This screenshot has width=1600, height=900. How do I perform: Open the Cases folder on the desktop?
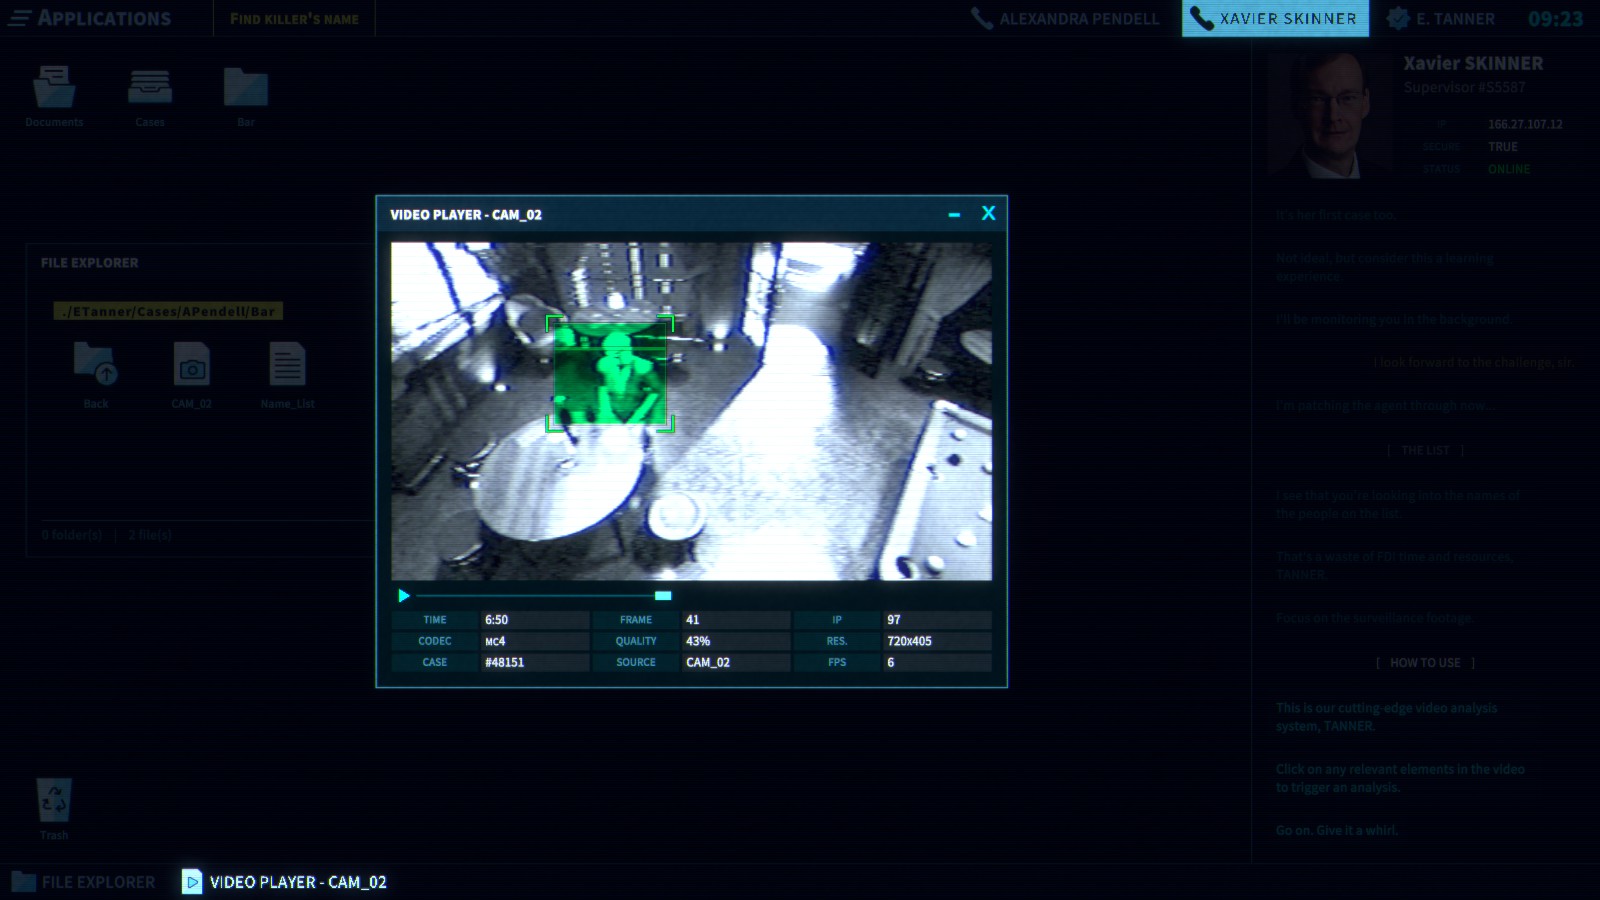151,90
